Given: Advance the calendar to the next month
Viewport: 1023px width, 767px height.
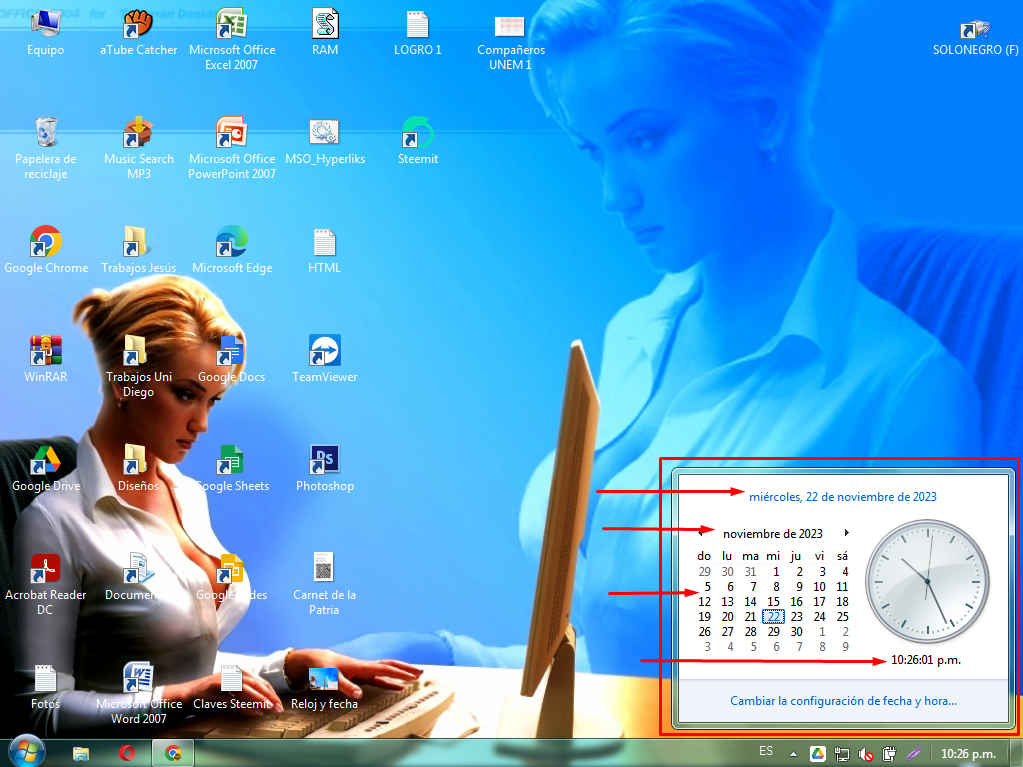Looking at the screenshot, I should [x=846, y=533].
